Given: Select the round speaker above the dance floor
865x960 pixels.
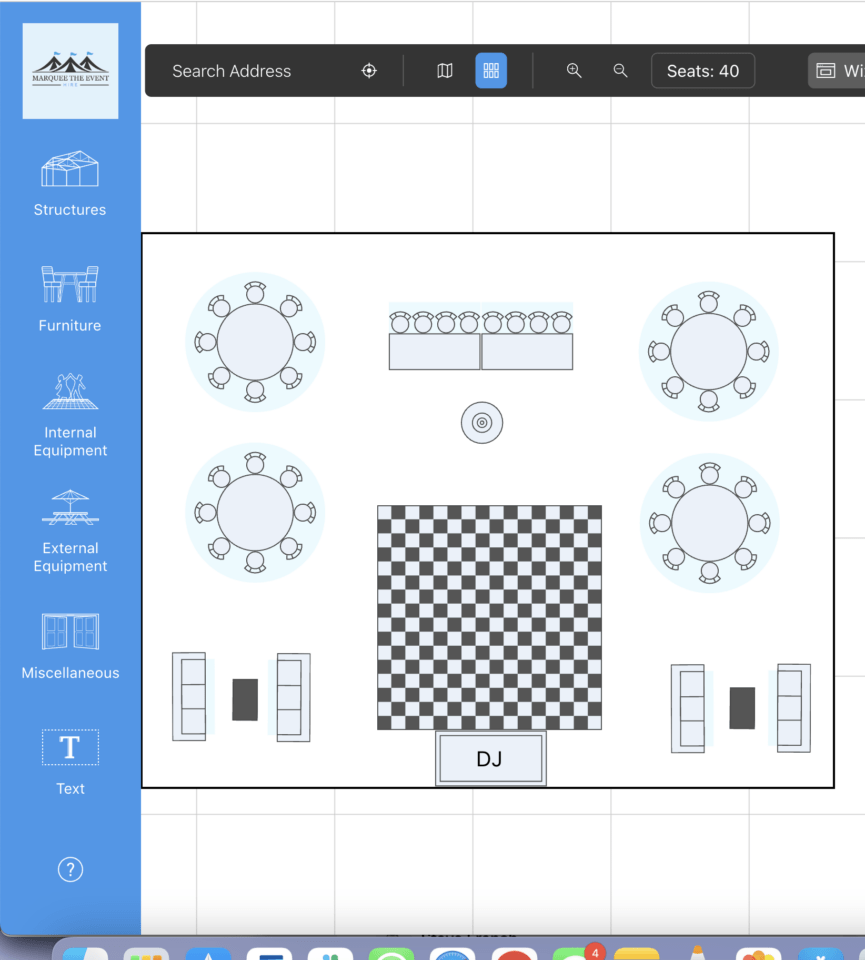Looking at the screenshot, I should click(481, 423).
